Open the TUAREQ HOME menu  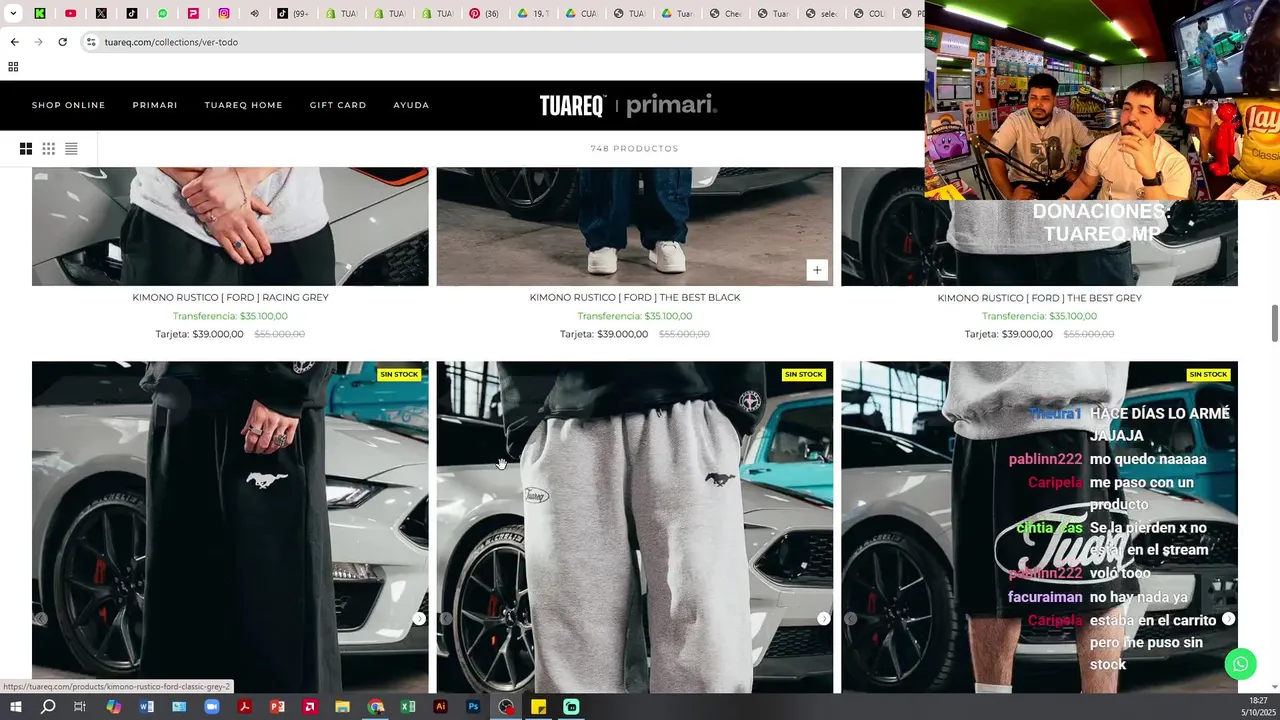244,105
